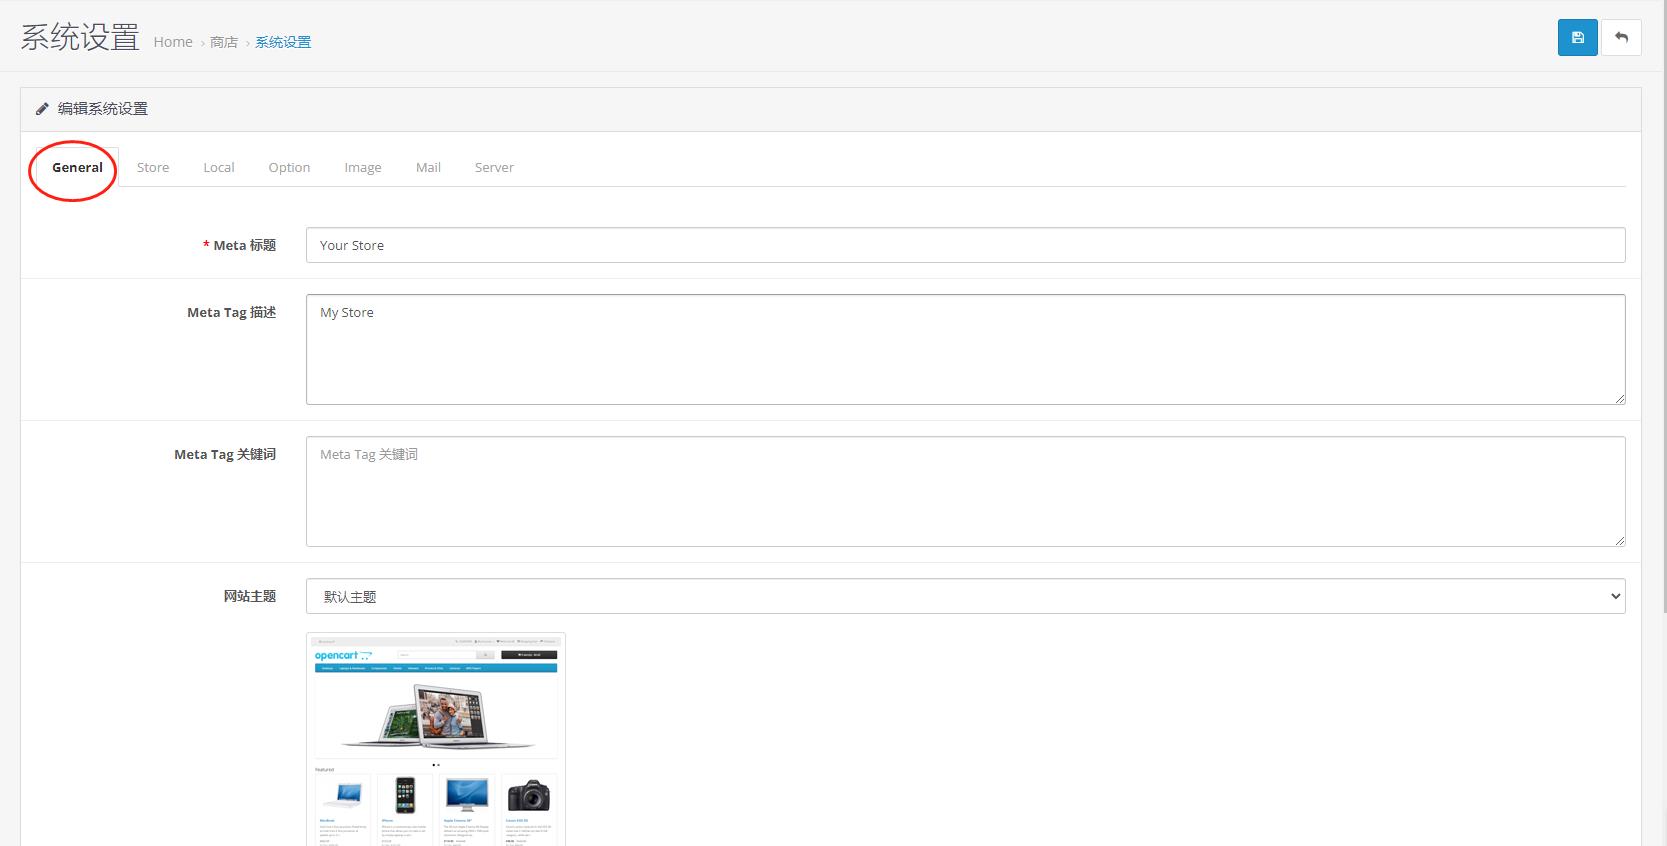This screenshot has height=846, width=1667.
Task: Click into the Meta Tag 关键词 textarea
Action: (965, 491)
